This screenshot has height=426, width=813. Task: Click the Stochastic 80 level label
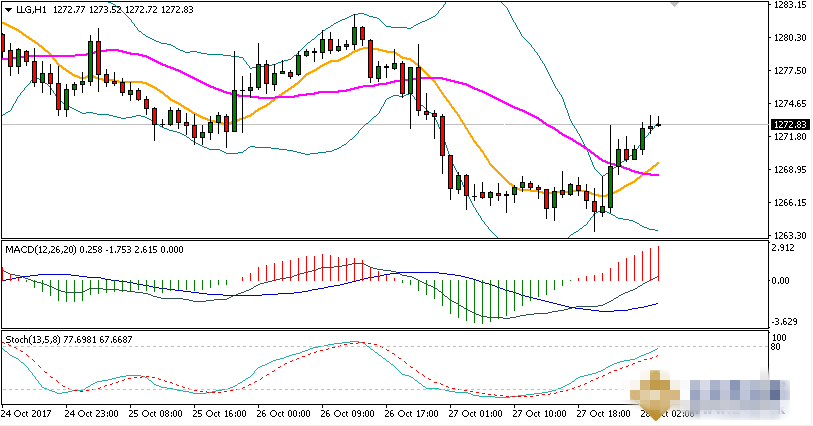coord(775,348)
